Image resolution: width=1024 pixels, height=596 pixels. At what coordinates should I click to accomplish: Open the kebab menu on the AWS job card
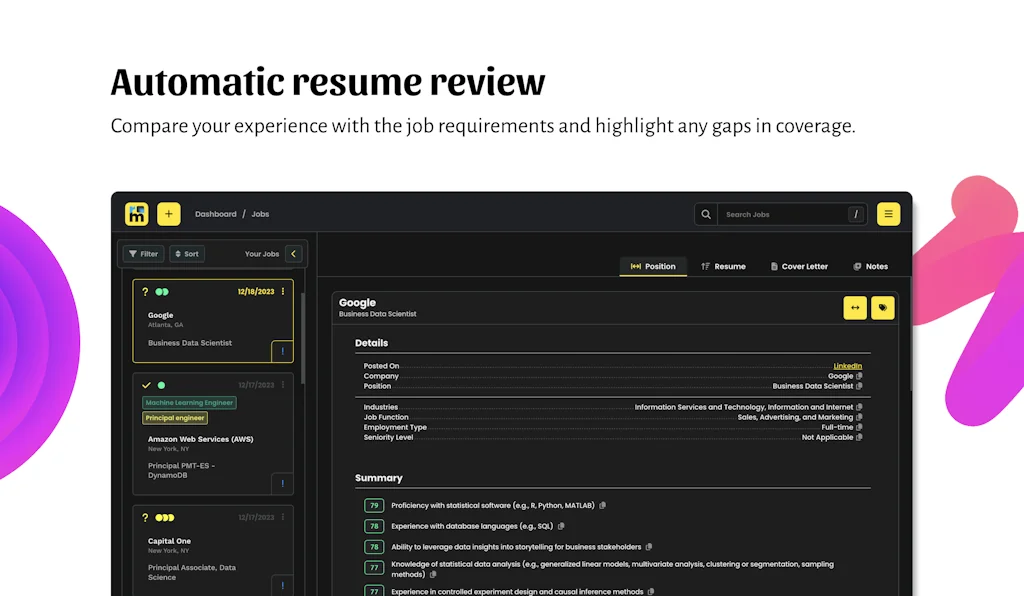pos(283,384)
